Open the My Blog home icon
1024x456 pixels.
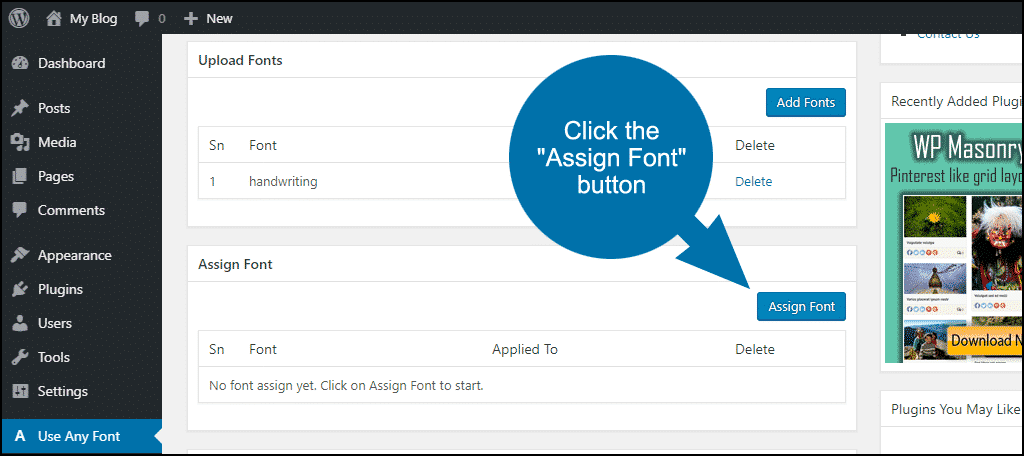pos(54,18)
